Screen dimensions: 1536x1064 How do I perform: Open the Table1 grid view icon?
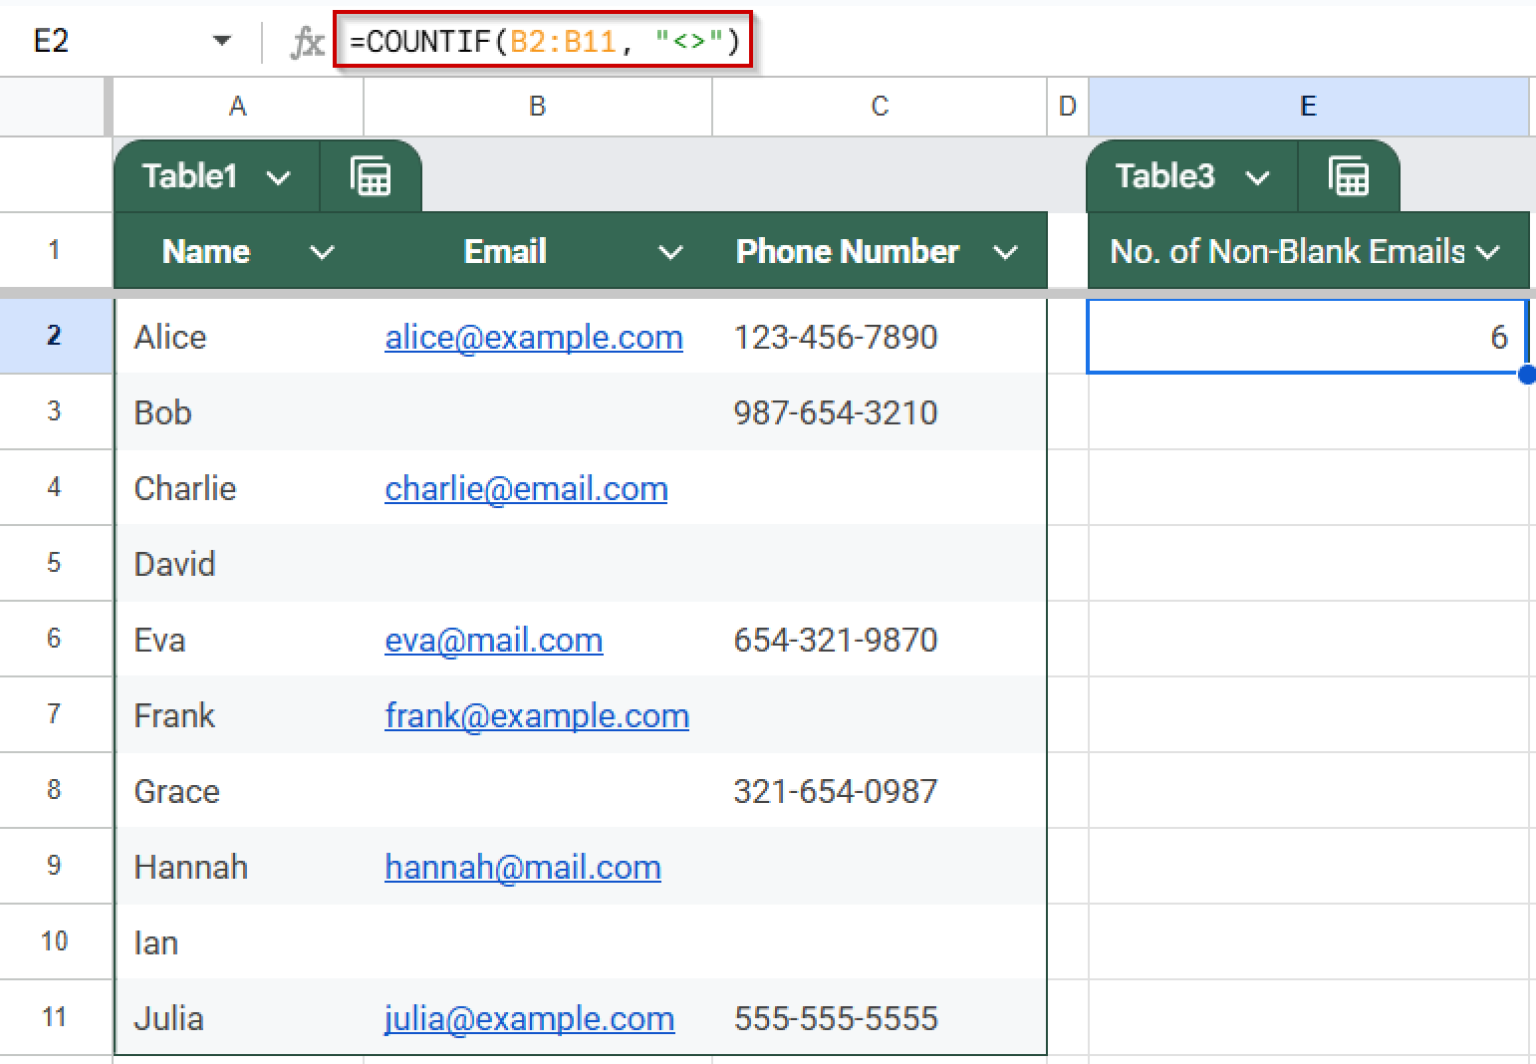[371, 176]
